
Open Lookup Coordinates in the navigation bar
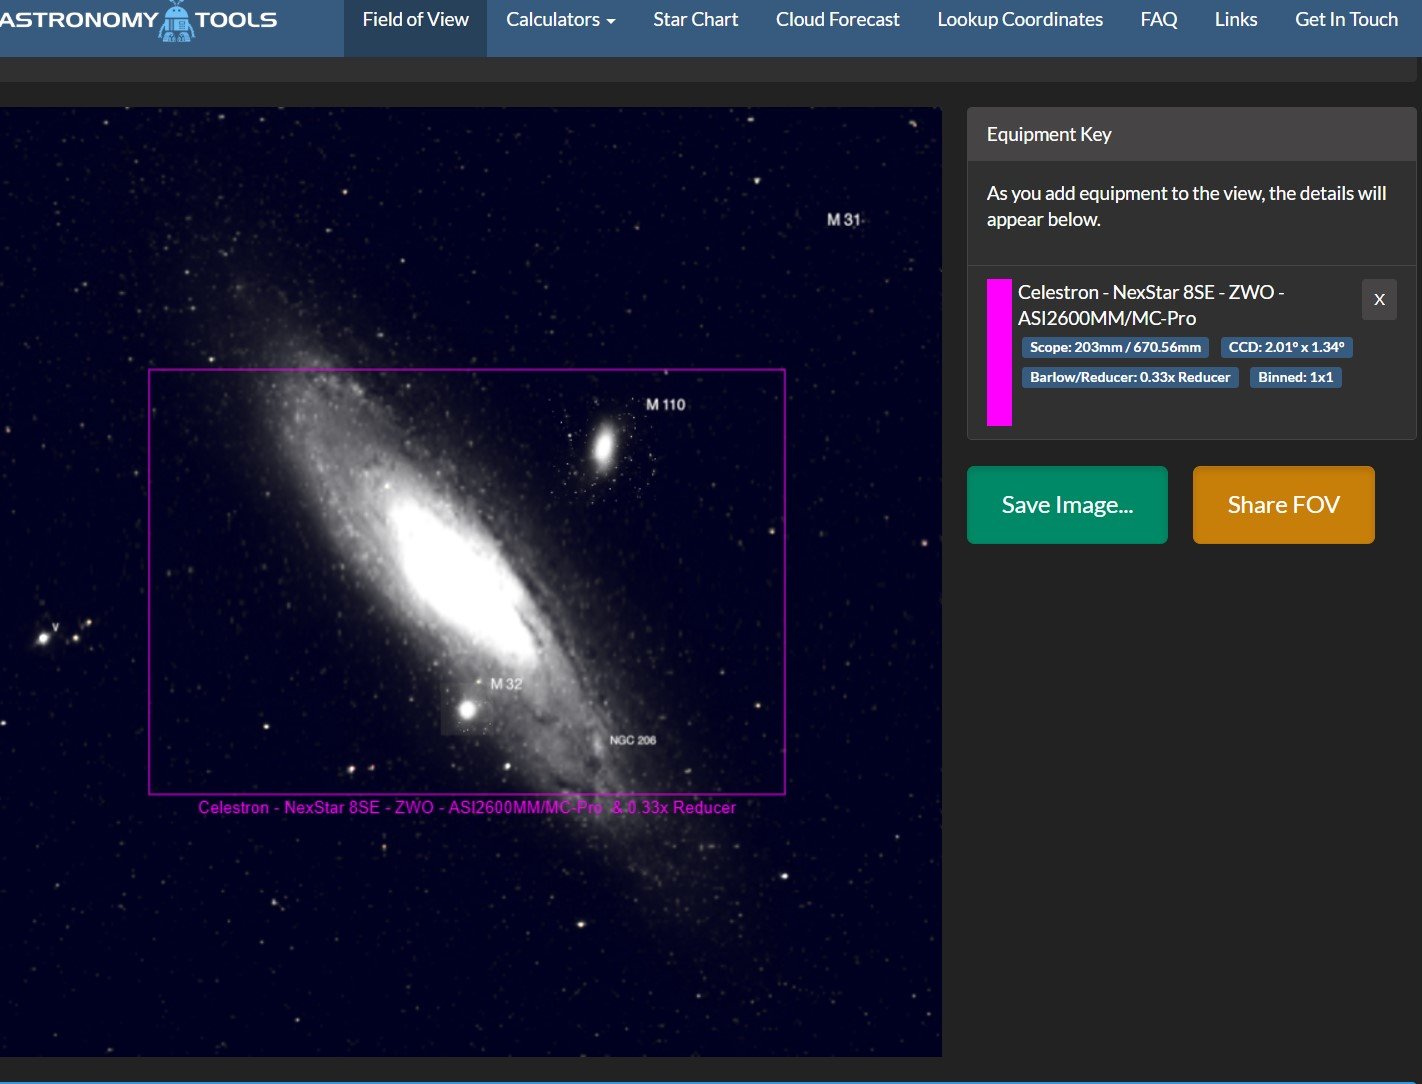tap(1020, 20)
